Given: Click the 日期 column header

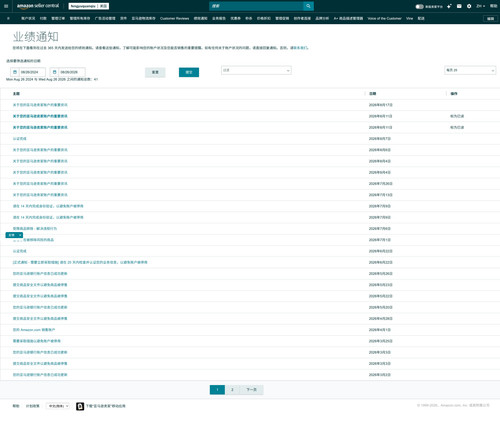Looking at the screenshot, I should (x=373, y=94).
